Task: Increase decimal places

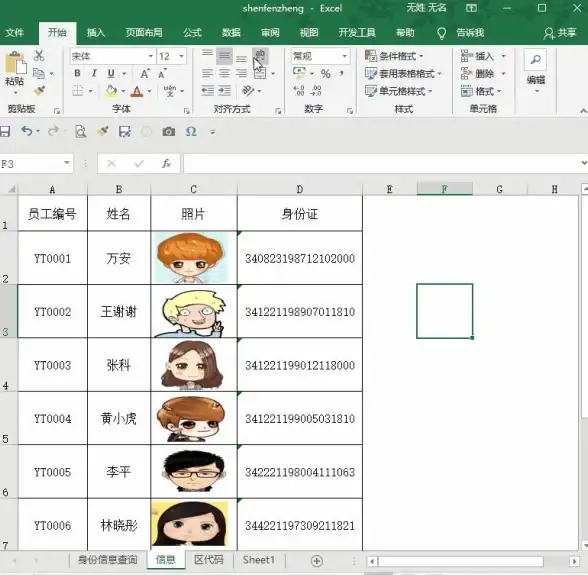Action: [299, 90]
